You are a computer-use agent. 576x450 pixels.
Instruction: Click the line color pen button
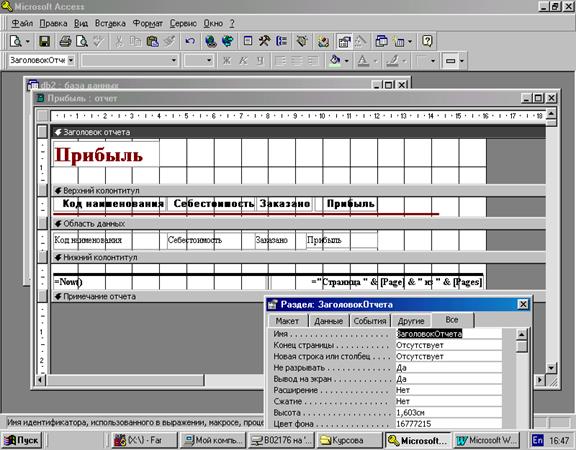click(392, 60)
